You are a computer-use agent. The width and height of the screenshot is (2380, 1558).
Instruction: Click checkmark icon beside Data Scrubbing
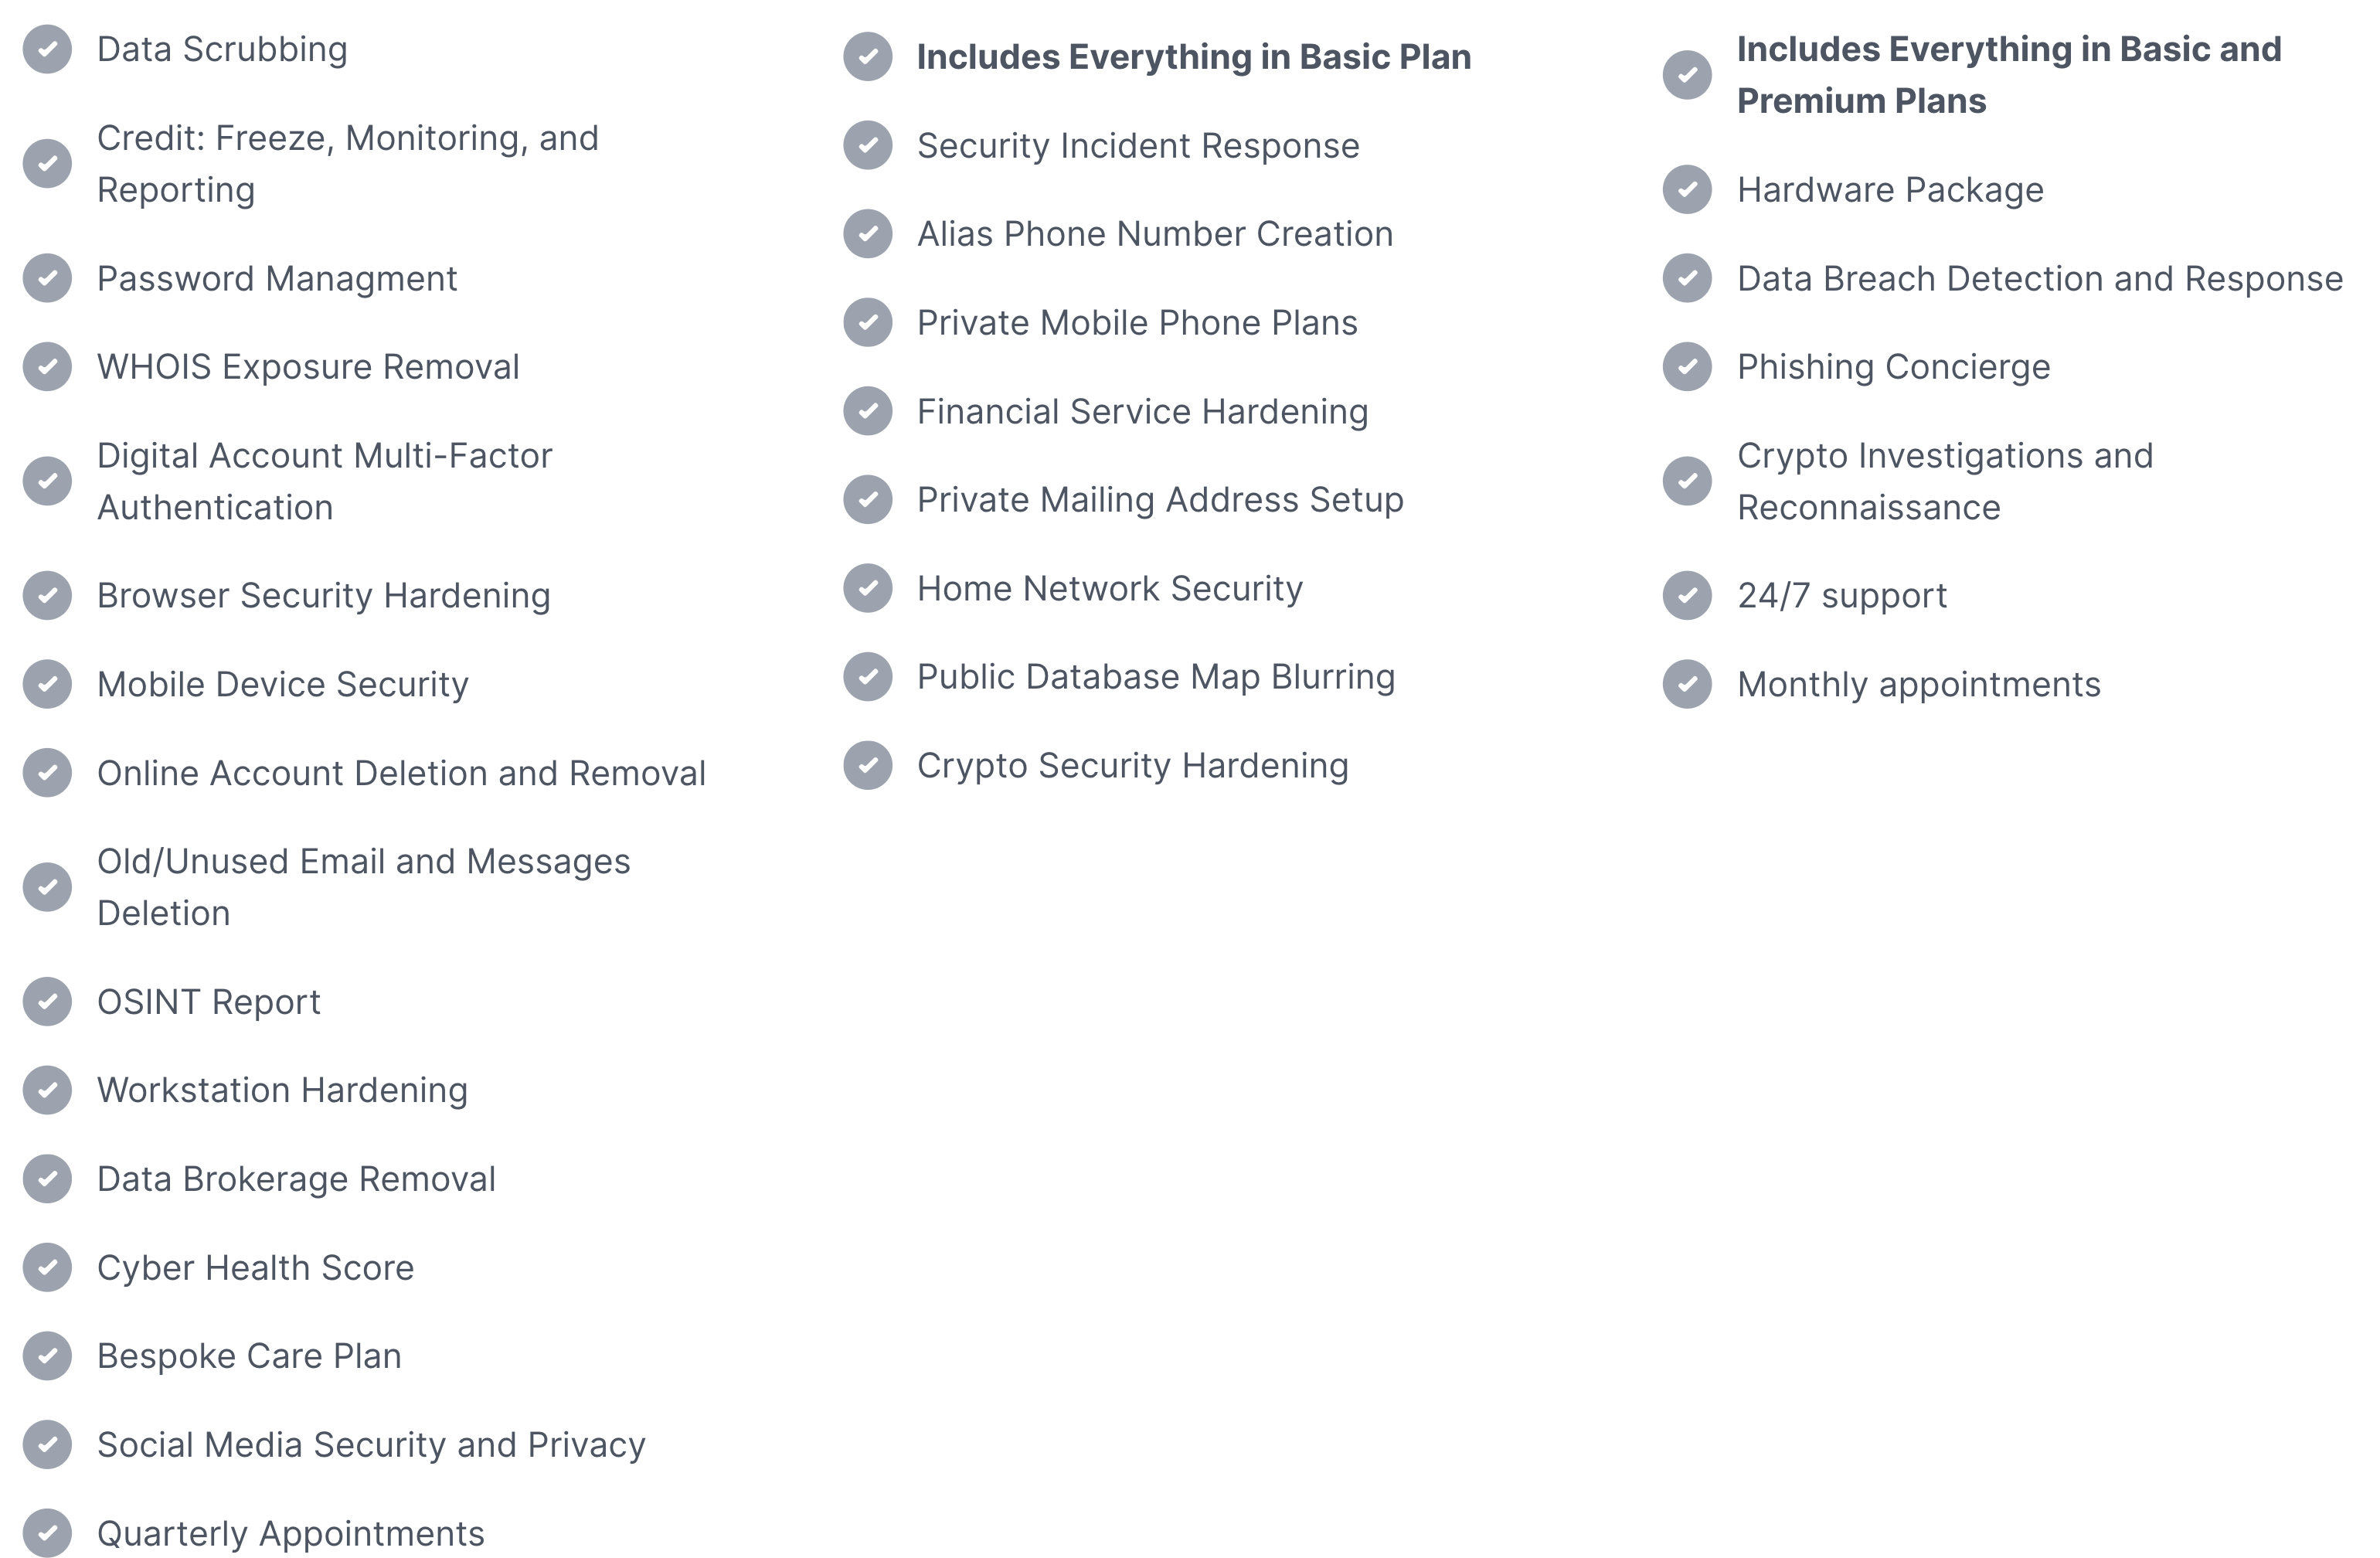[48, 49]
